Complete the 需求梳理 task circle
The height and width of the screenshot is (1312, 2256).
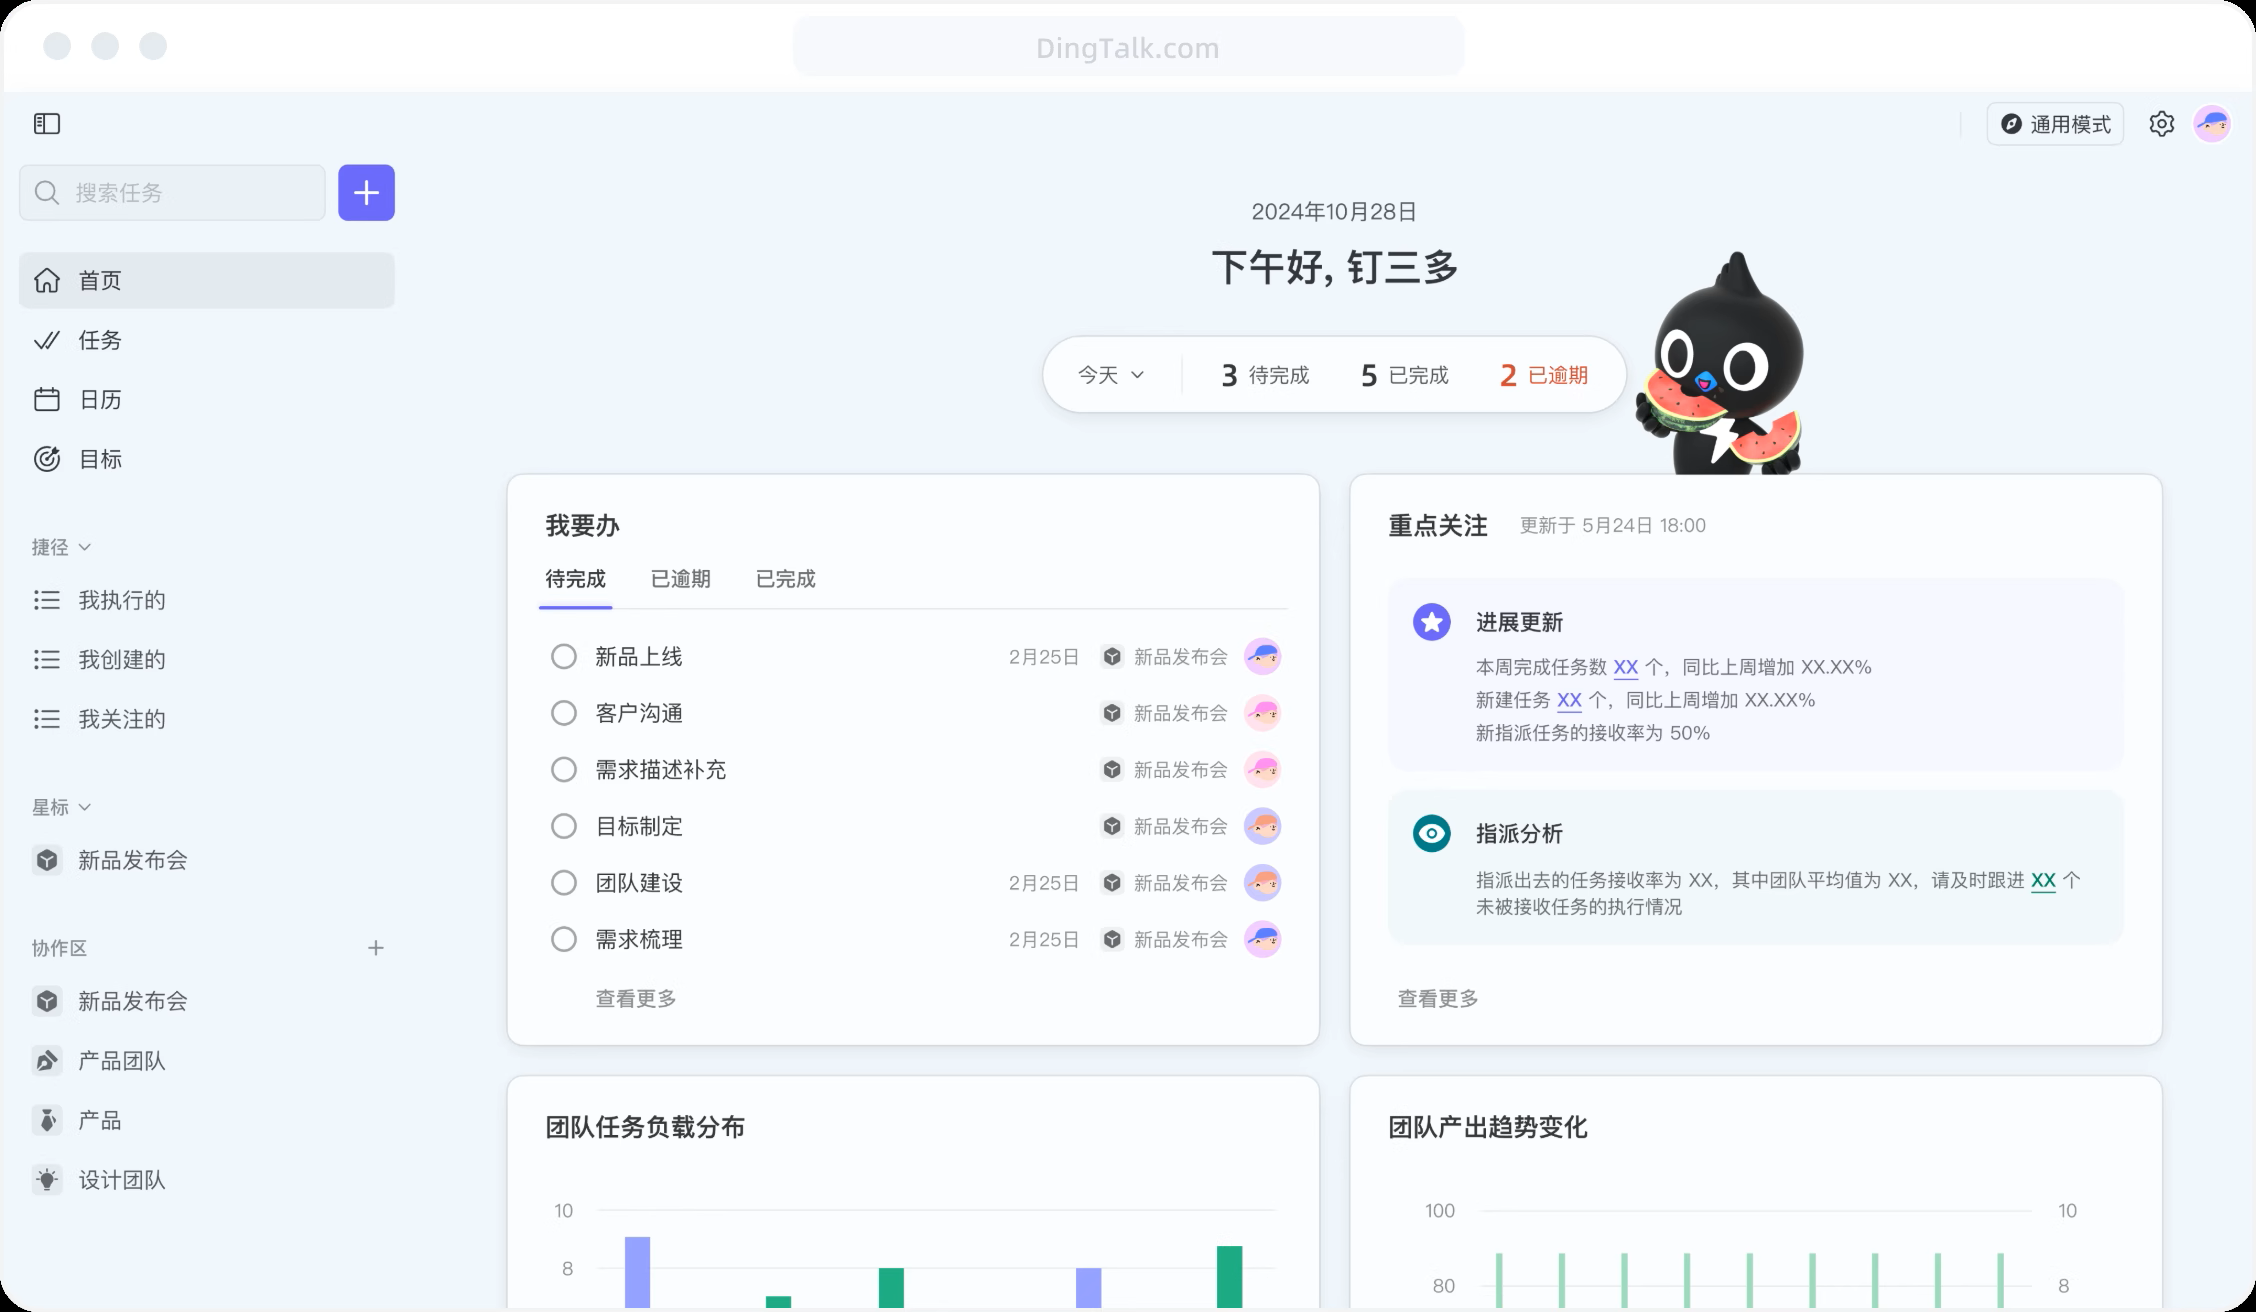coord(564,939)
